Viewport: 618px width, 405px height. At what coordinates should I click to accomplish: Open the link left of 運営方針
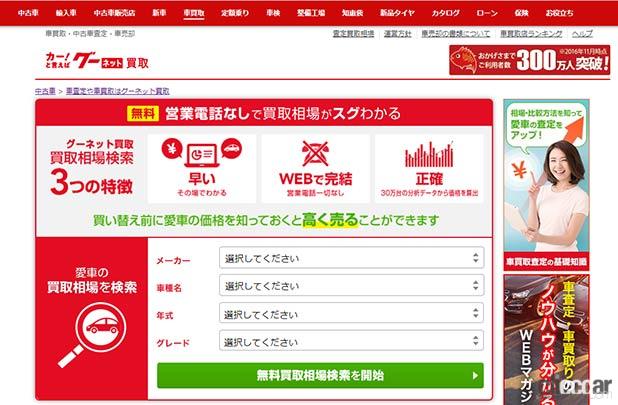coord(354,34)
